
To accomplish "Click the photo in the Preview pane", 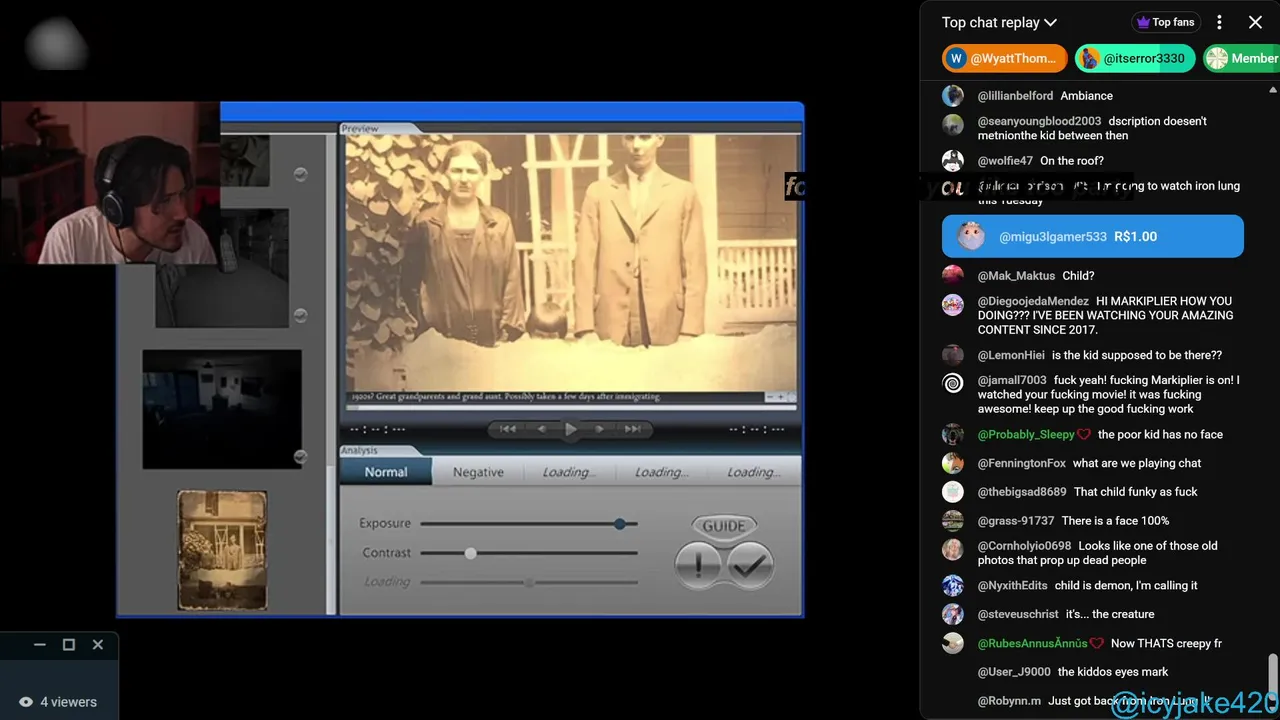I will 572,262.
